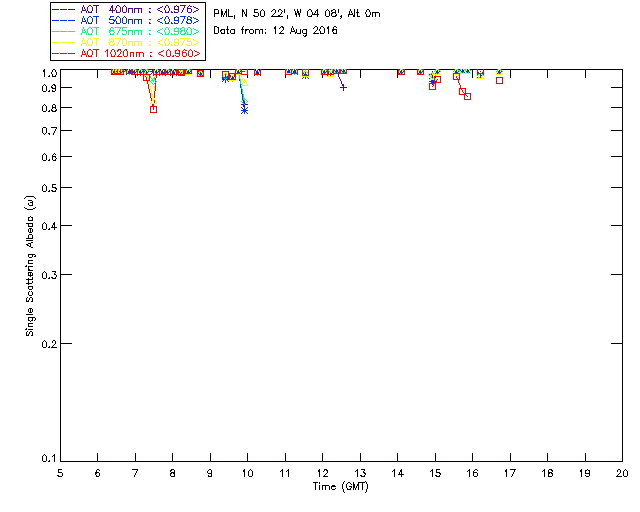Click the y-axis tick label '0.5'

pos(49,188)
